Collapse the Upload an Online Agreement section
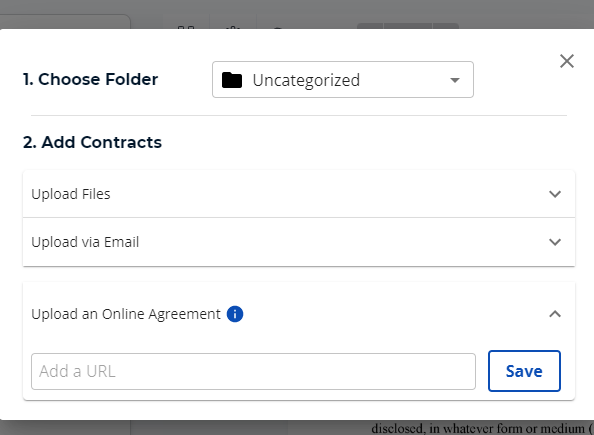Image resolution: width=594 pixels, height=435 pixels. point(299,314)
